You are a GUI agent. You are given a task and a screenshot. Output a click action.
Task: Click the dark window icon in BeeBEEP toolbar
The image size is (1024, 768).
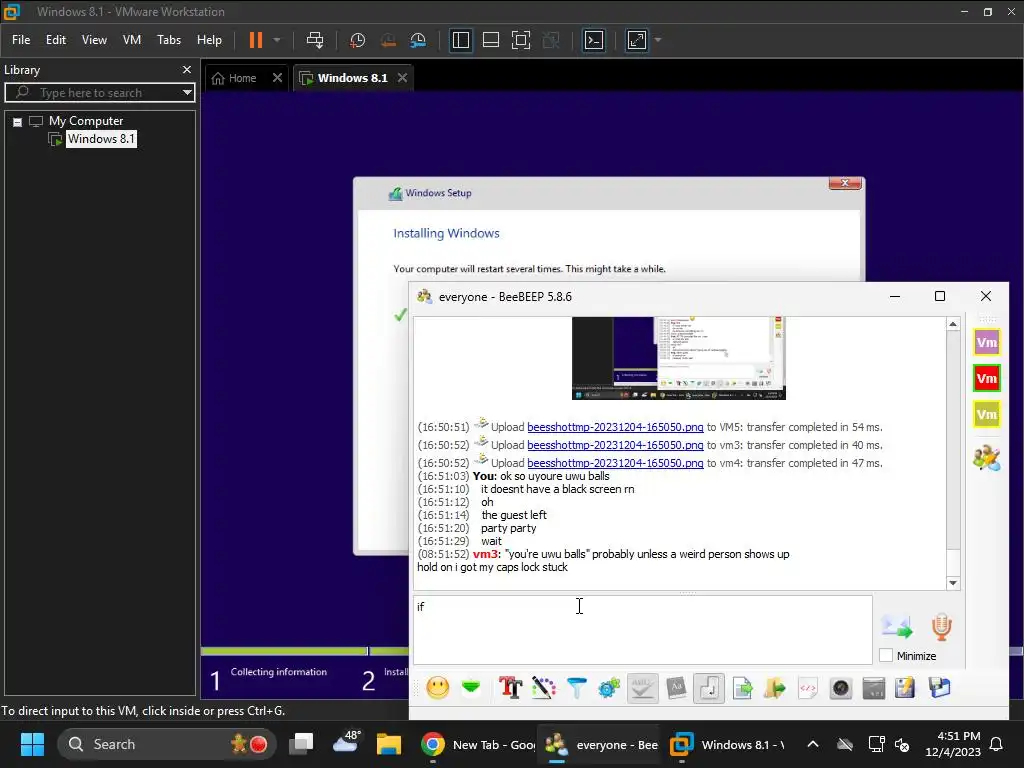(873, 688)
